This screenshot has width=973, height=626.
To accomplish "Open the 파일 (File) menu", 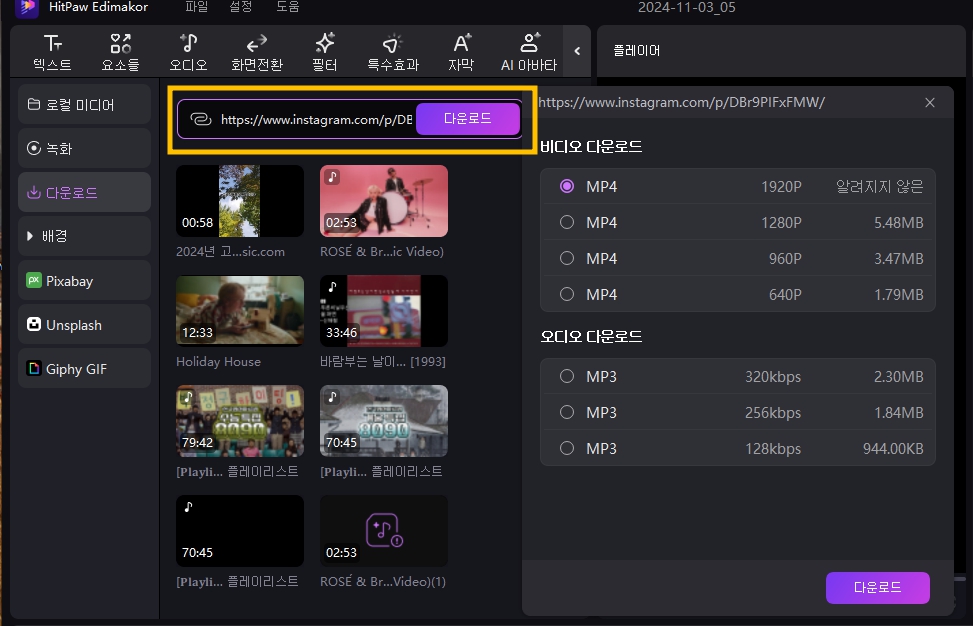I will [x=197, y=7].
